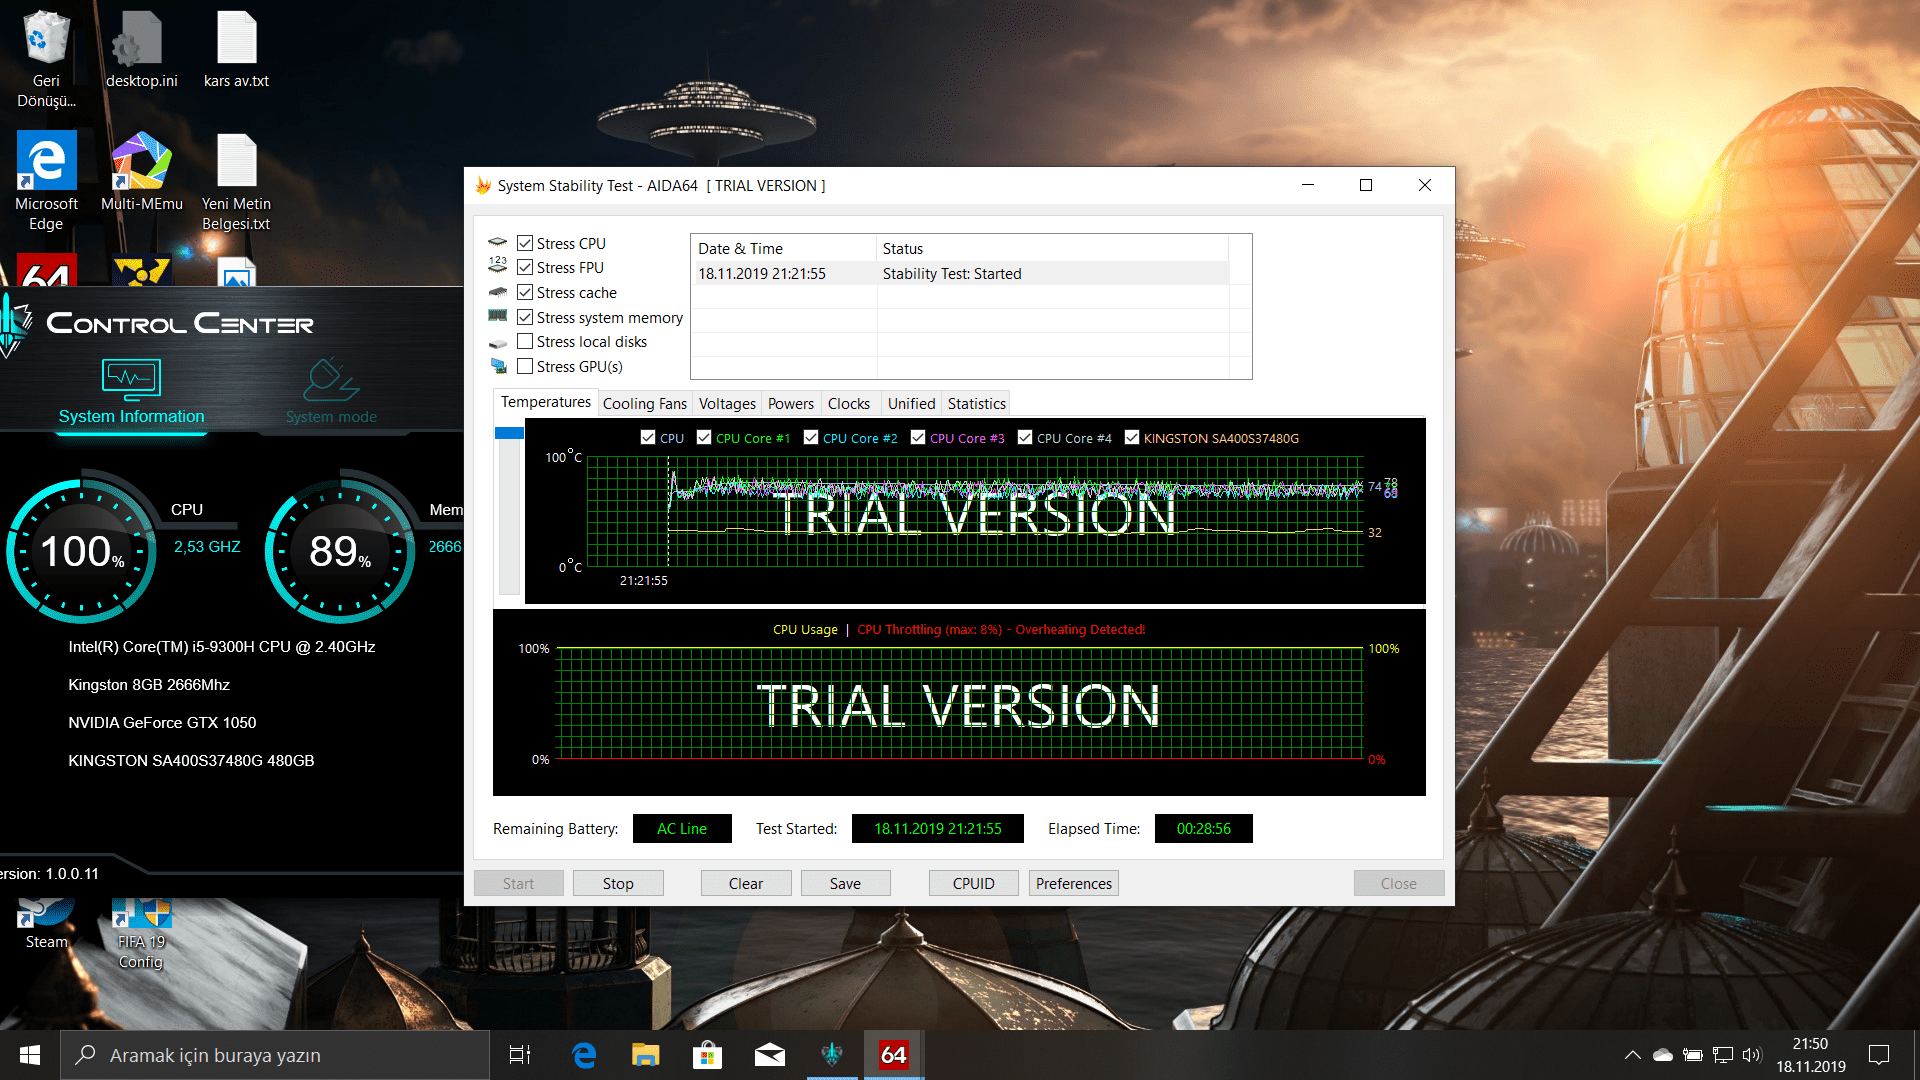Click the Windows search box
1920x1080 pixels.
point(275,1054)
